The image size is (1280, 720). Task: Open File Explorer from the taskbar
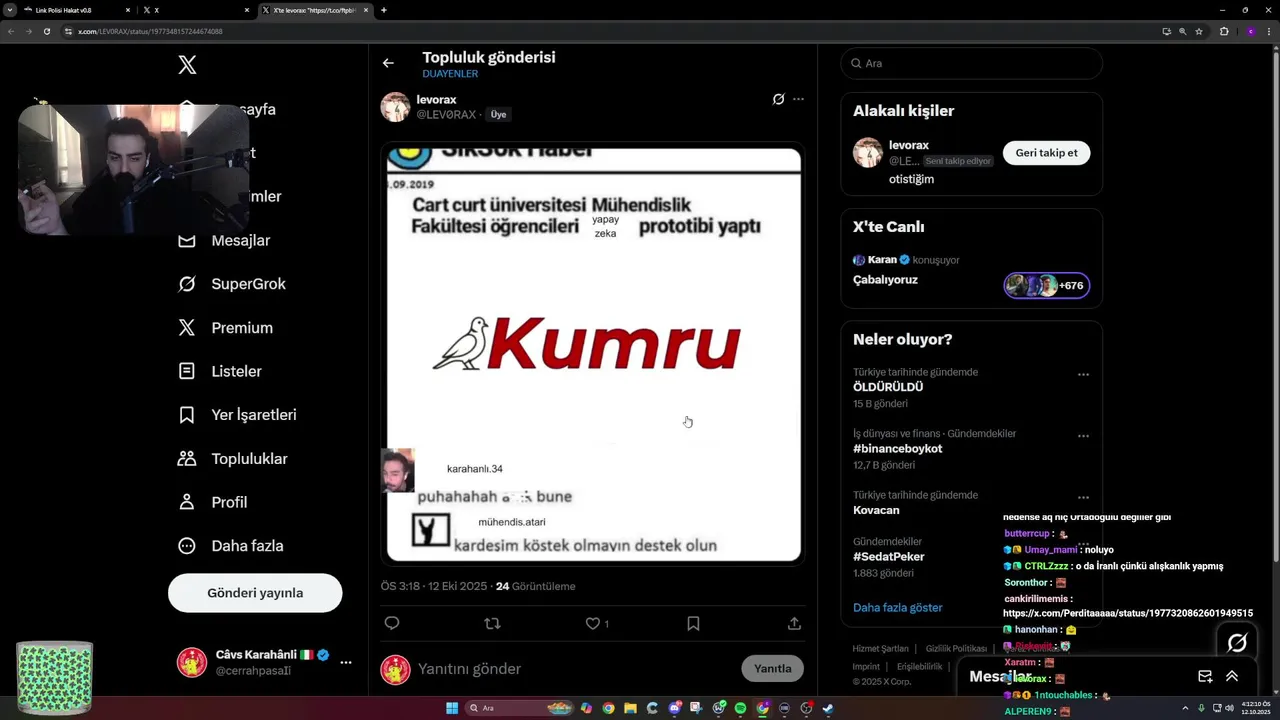coord(630,708)
